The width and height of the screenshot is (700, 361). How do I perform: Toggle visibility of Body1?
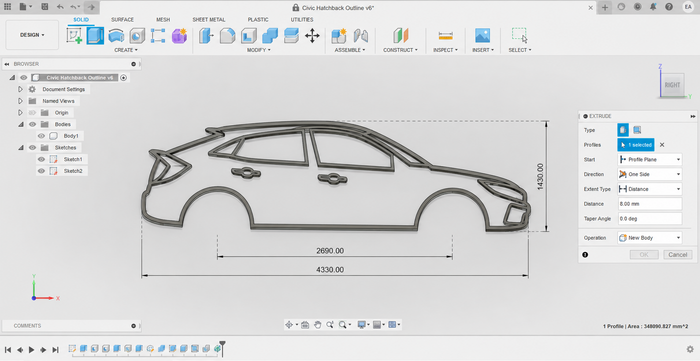pos(42,136)
